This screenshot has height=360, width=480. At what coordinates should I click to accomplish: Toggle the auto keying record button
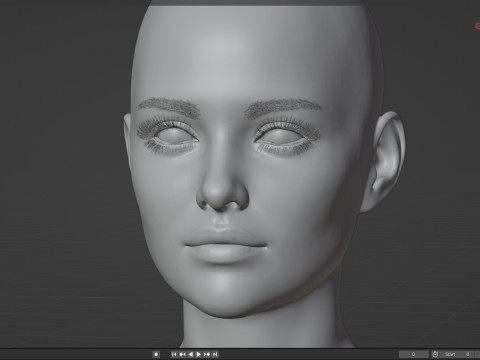[156, 354]
